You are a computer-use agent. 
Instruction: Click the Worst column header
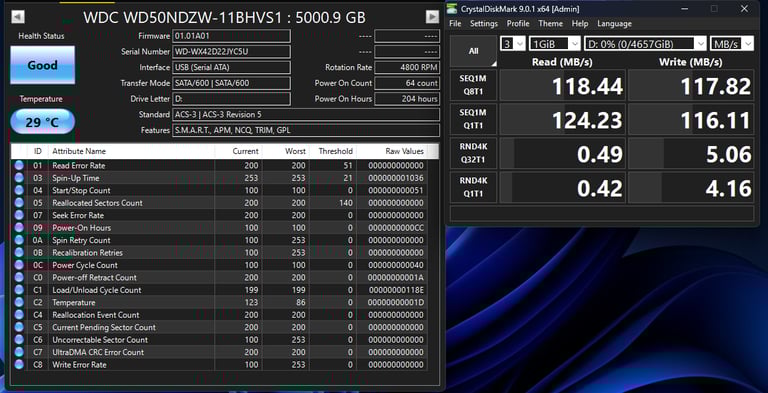[x=286, y=151]
